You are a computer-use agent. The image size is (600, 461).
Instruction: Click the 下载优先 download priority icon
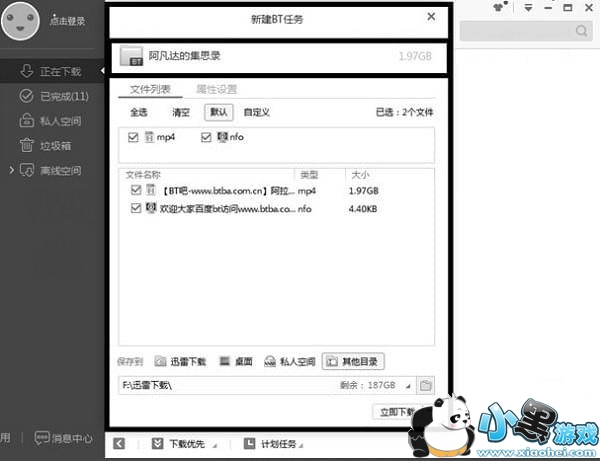pyautogui.click(x=157, y=443)
